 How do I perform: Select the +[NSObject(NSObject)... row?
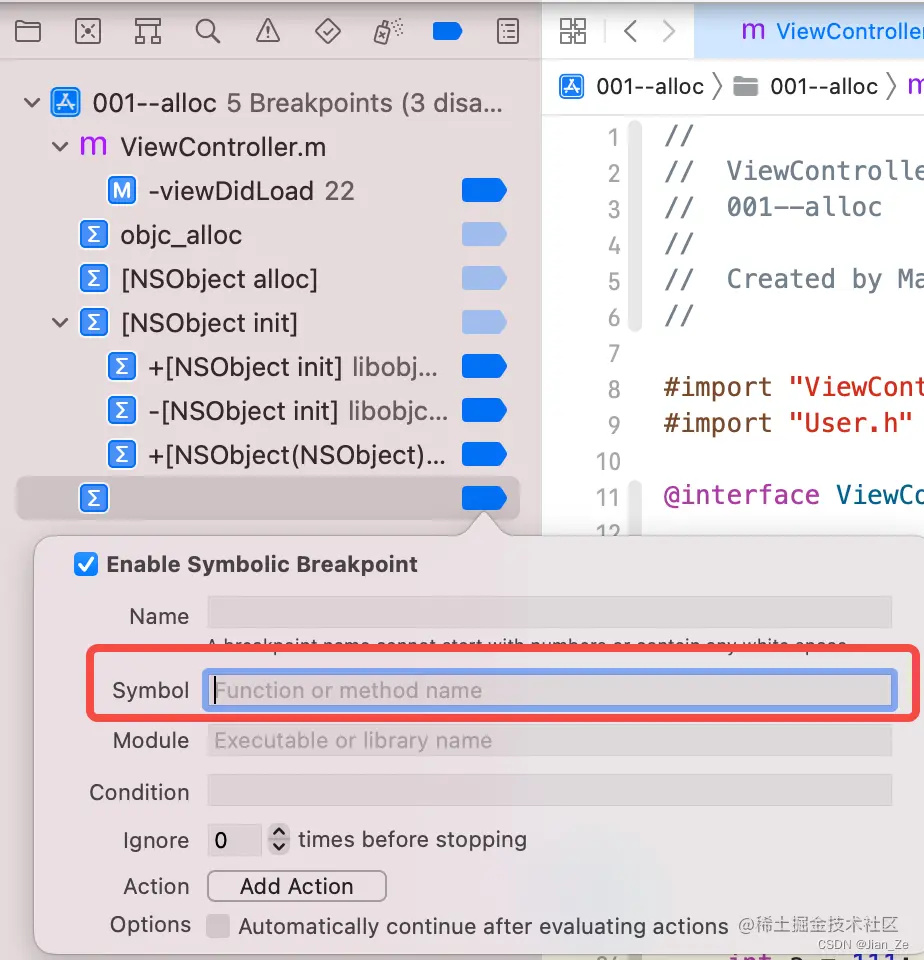(268, 454)
